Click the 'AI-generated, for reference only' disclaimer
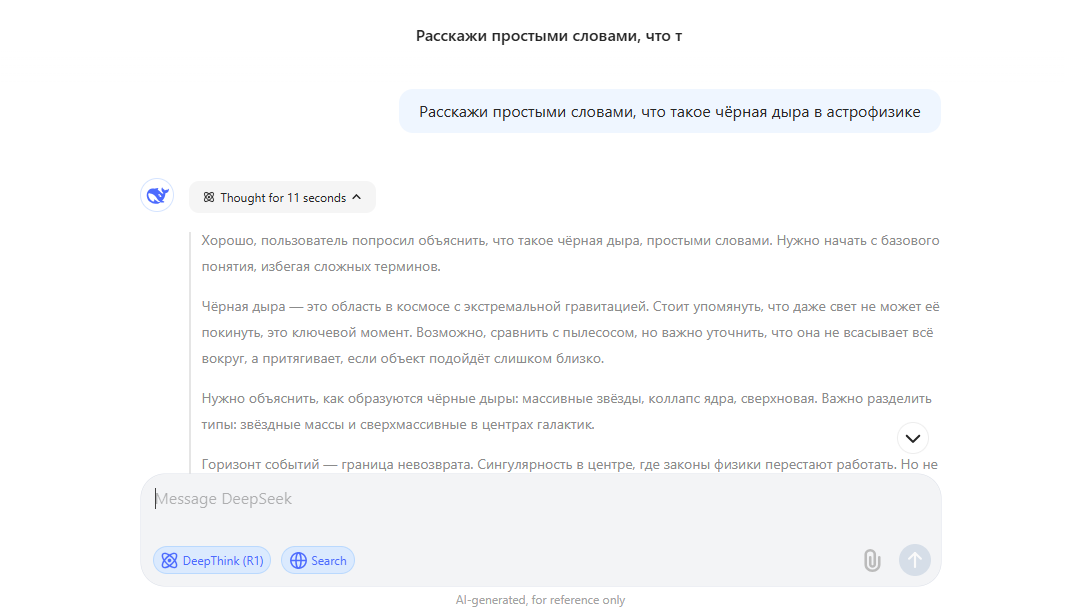 pos(540,600)
